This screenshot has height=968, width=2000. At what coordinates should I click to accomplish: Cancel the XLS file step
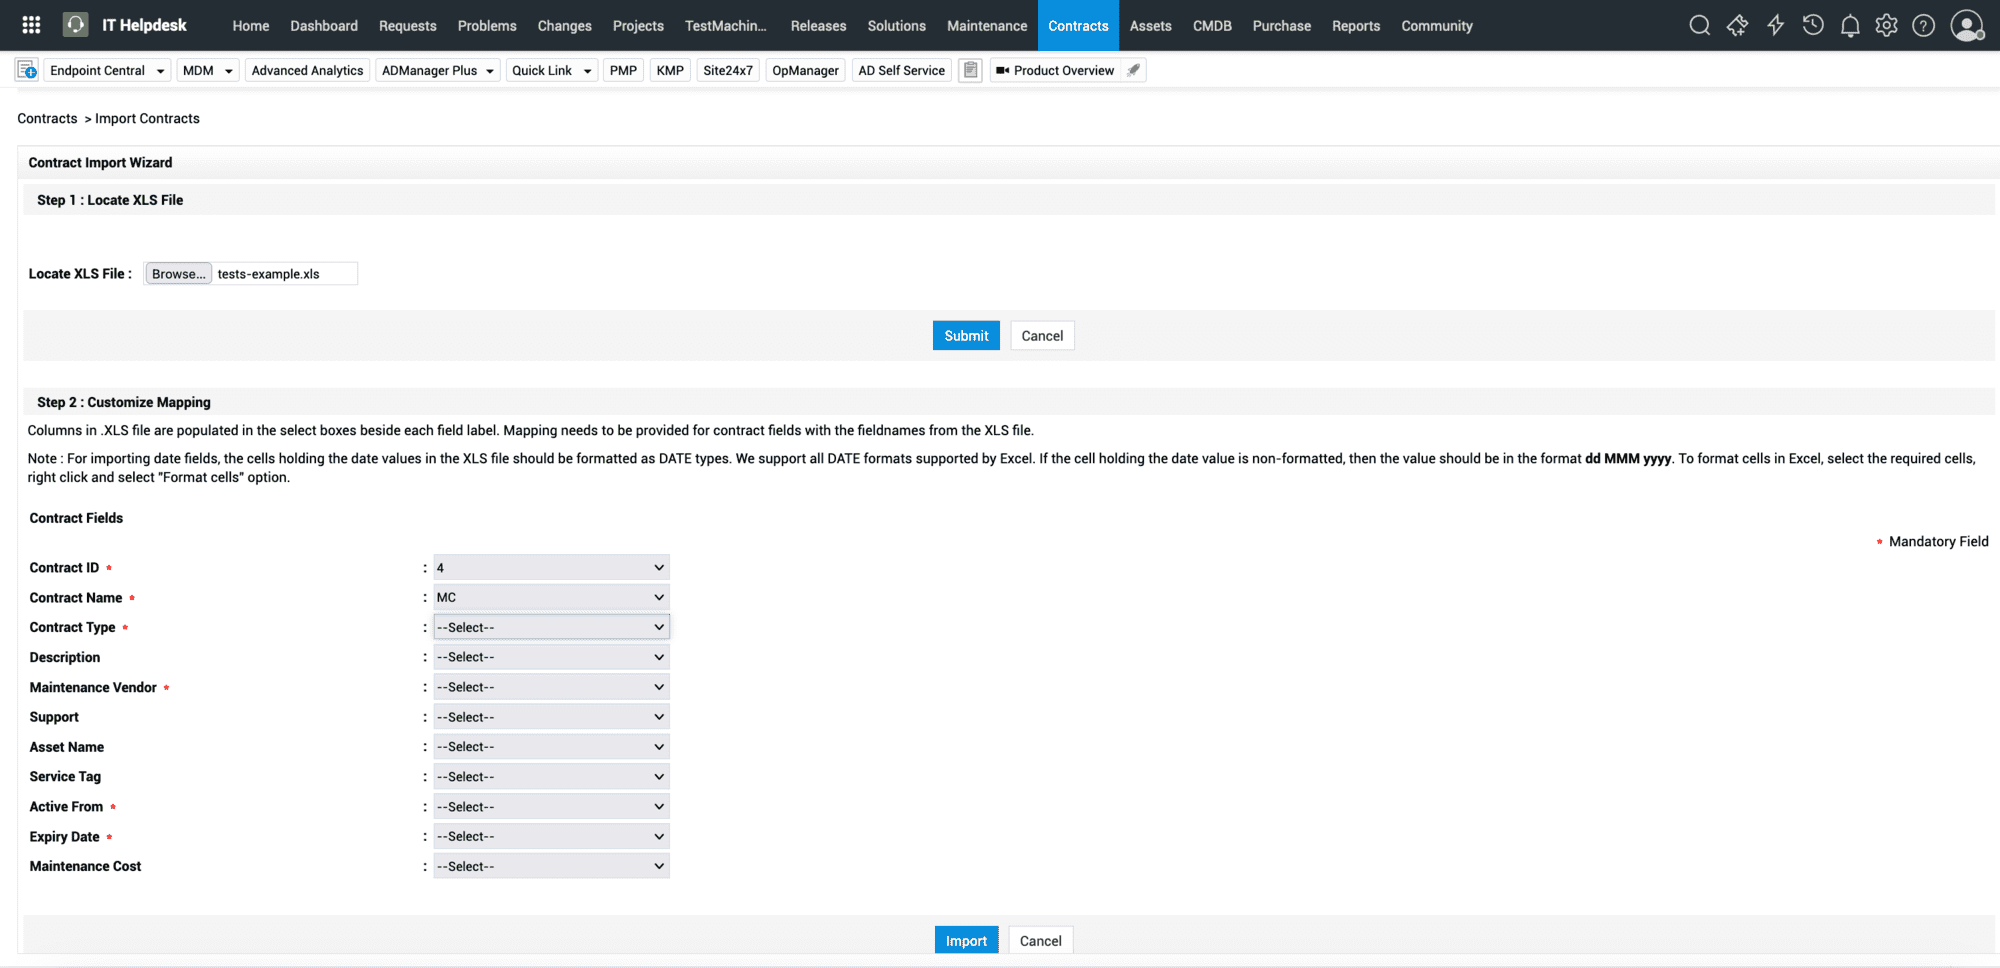coord(1042,336)
